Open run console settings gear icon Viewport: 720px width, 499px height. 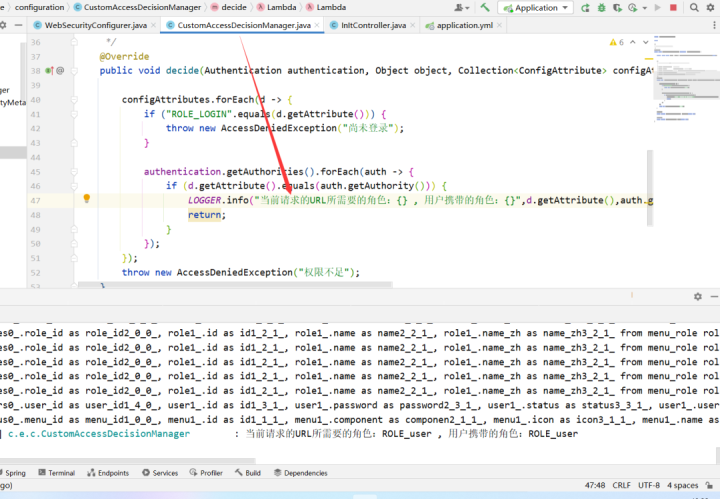point(698,297)
